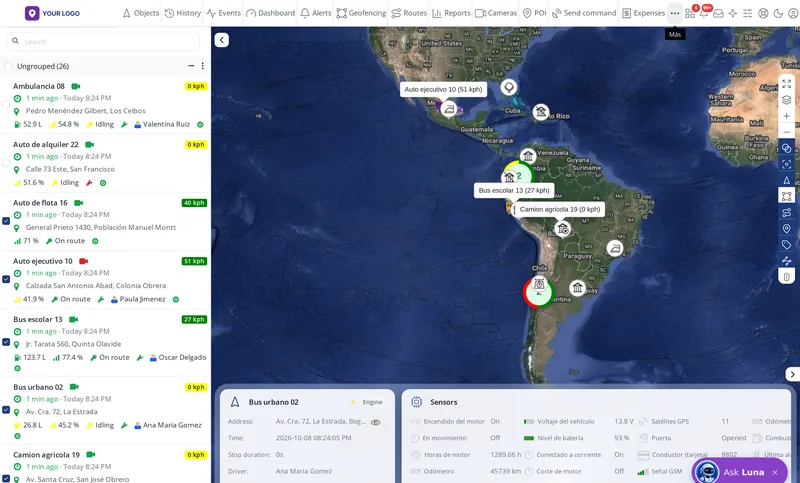Viewport: 800px width, 483px height.
Task: Click the fullscreen map icon
Action: 786,84
